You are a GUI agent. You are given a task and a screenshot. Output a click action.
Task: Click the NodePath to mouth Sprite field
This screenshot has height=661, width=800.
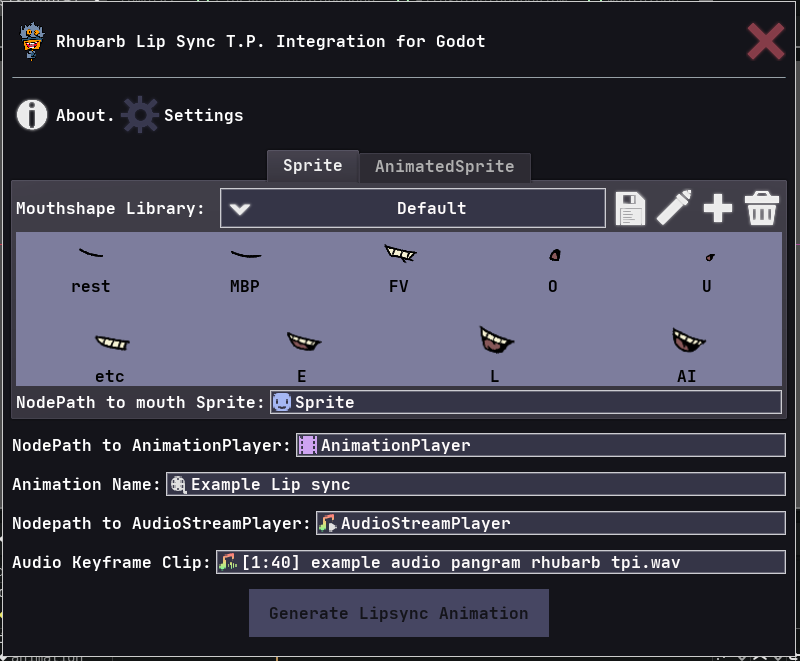pos(526,402)
